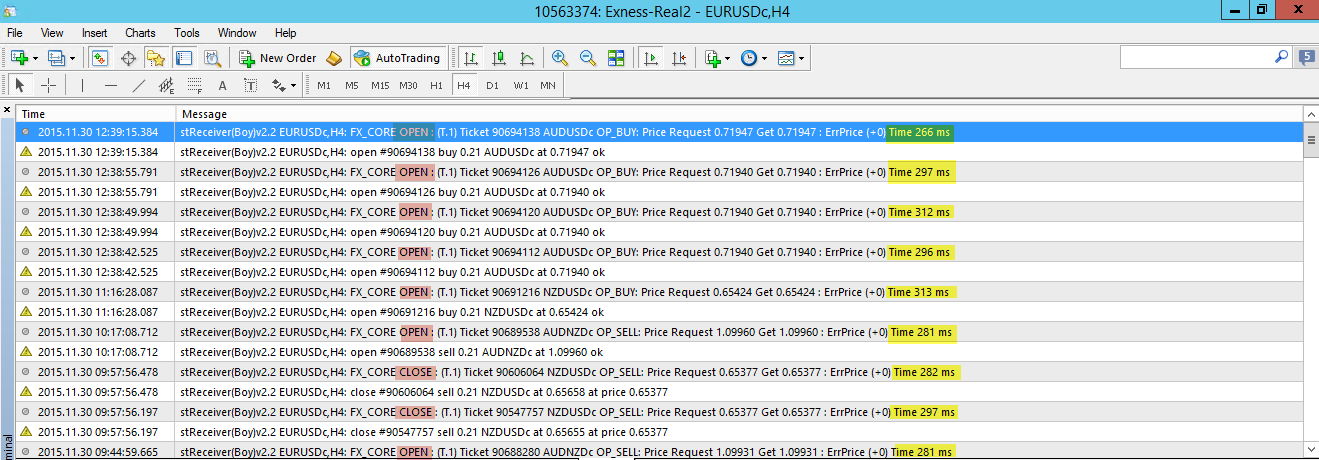Tile chart windows icon
This screenshot has height=460, width=1319.
pyautogui.click(x=616, y=58)
